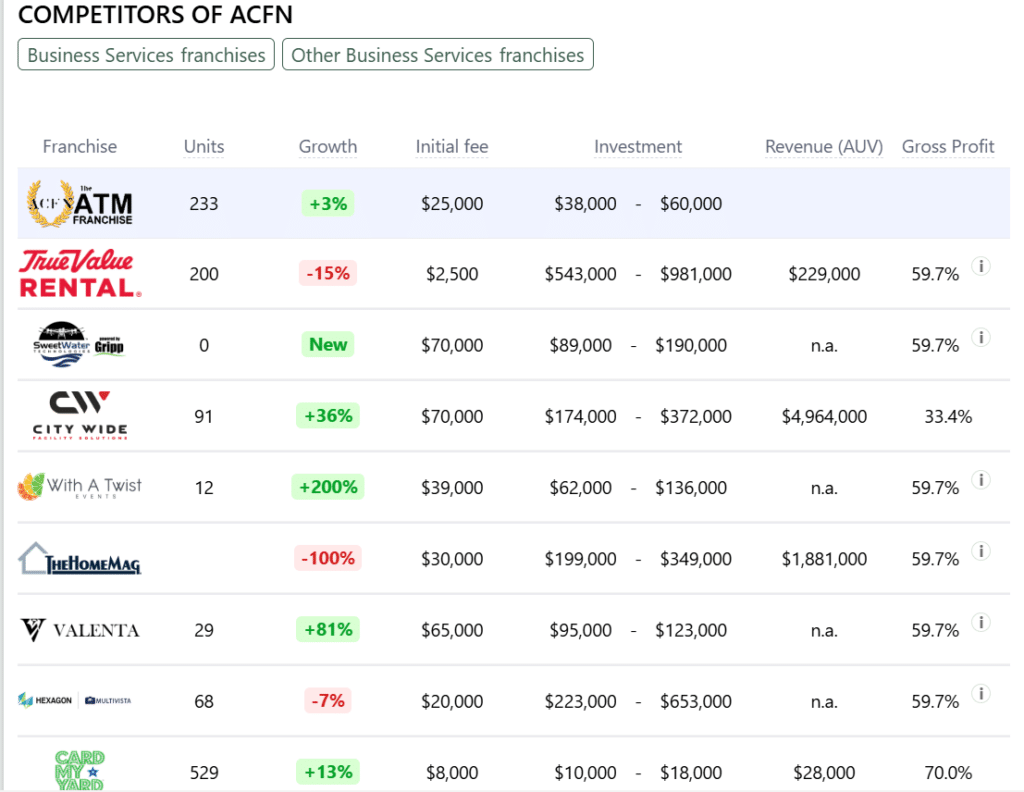Viewport: 1024px width, 792px height.
Task: Click the Investment column header
Action: pos(638,146)
